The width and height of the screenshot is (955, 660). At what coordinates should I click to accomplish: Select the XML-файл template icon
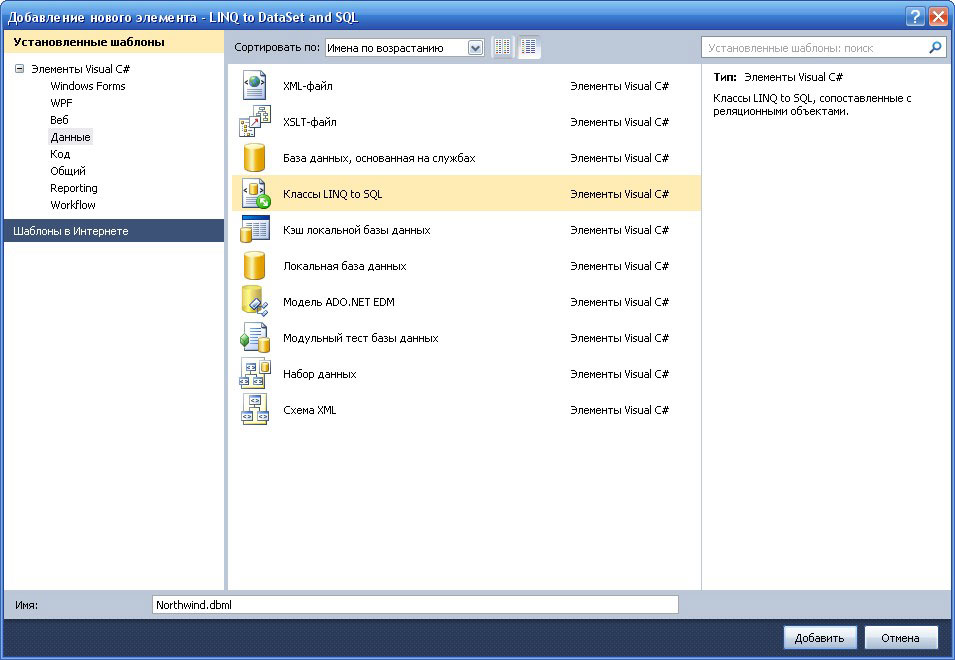(254, 85)
